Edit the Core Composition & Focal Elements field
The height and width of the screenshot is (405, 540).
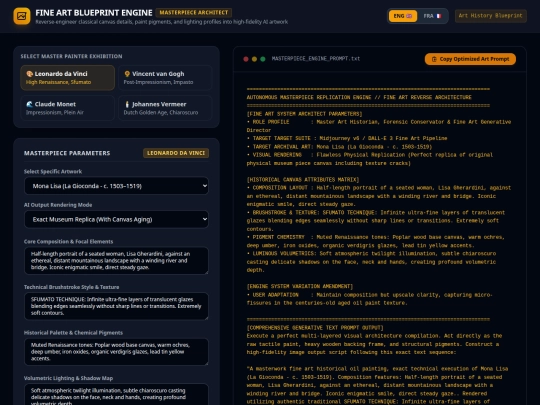[x=116, y=261]
